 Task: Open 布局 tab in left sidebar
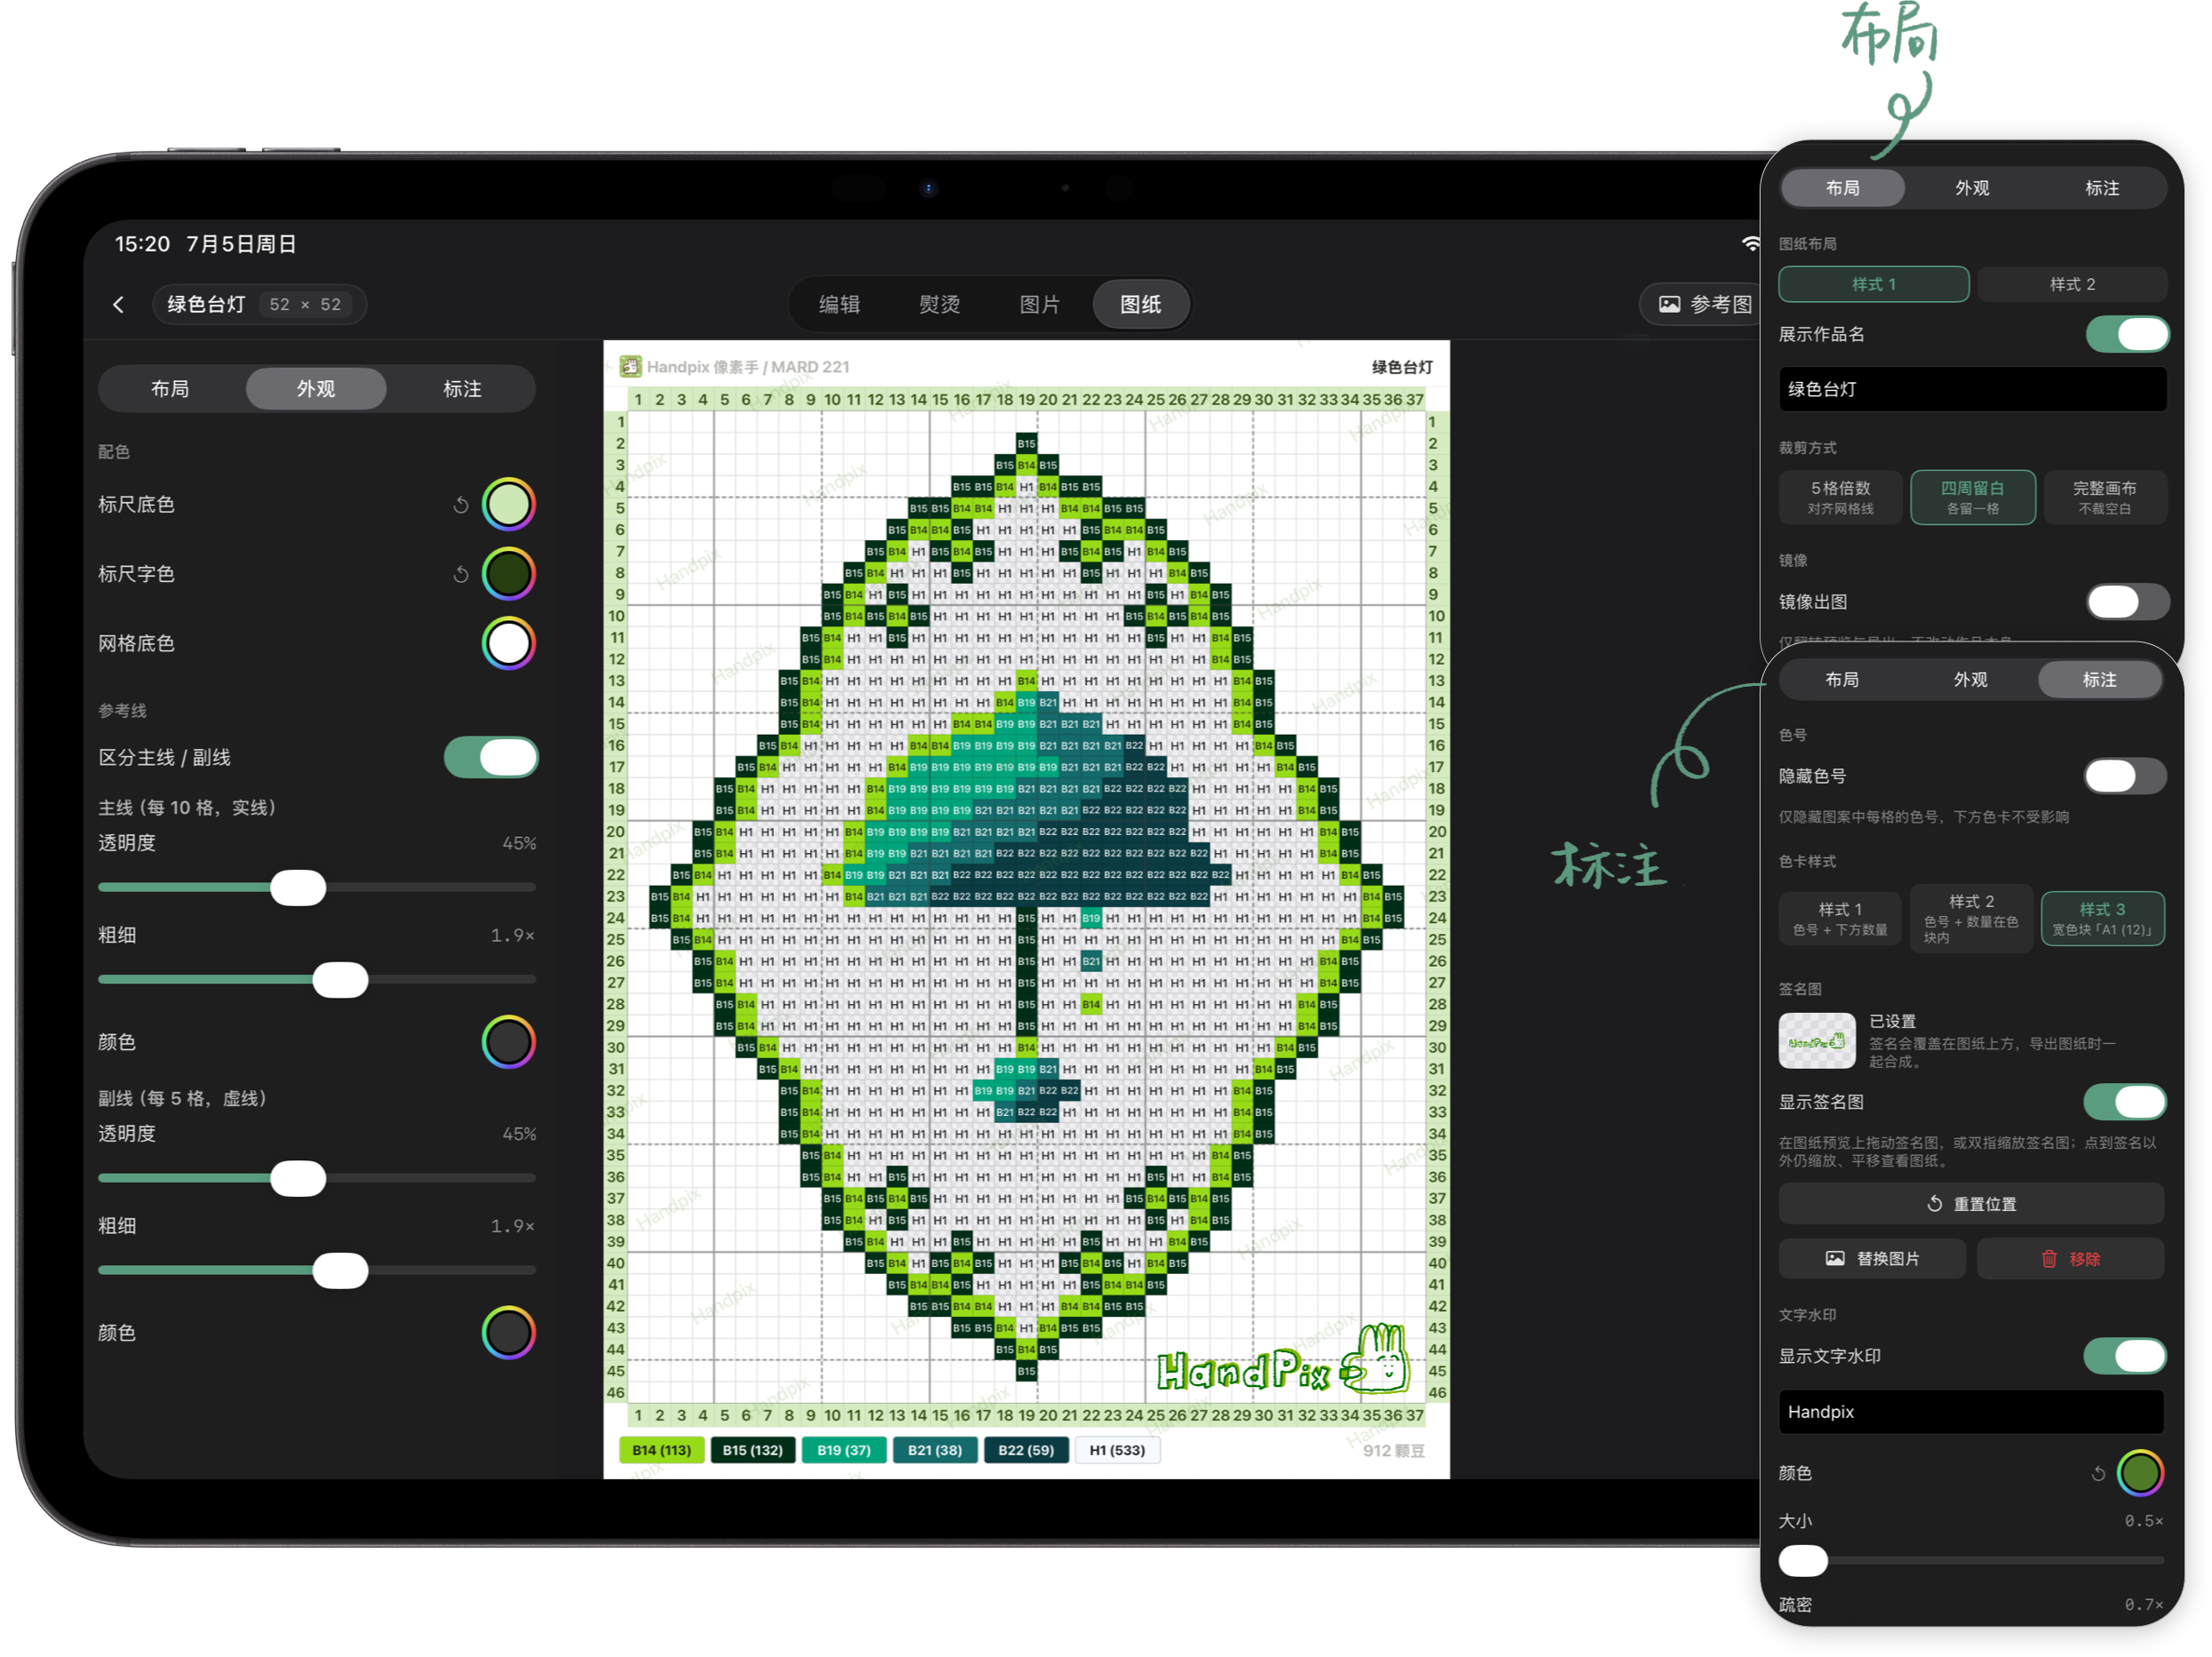point(170,388)
